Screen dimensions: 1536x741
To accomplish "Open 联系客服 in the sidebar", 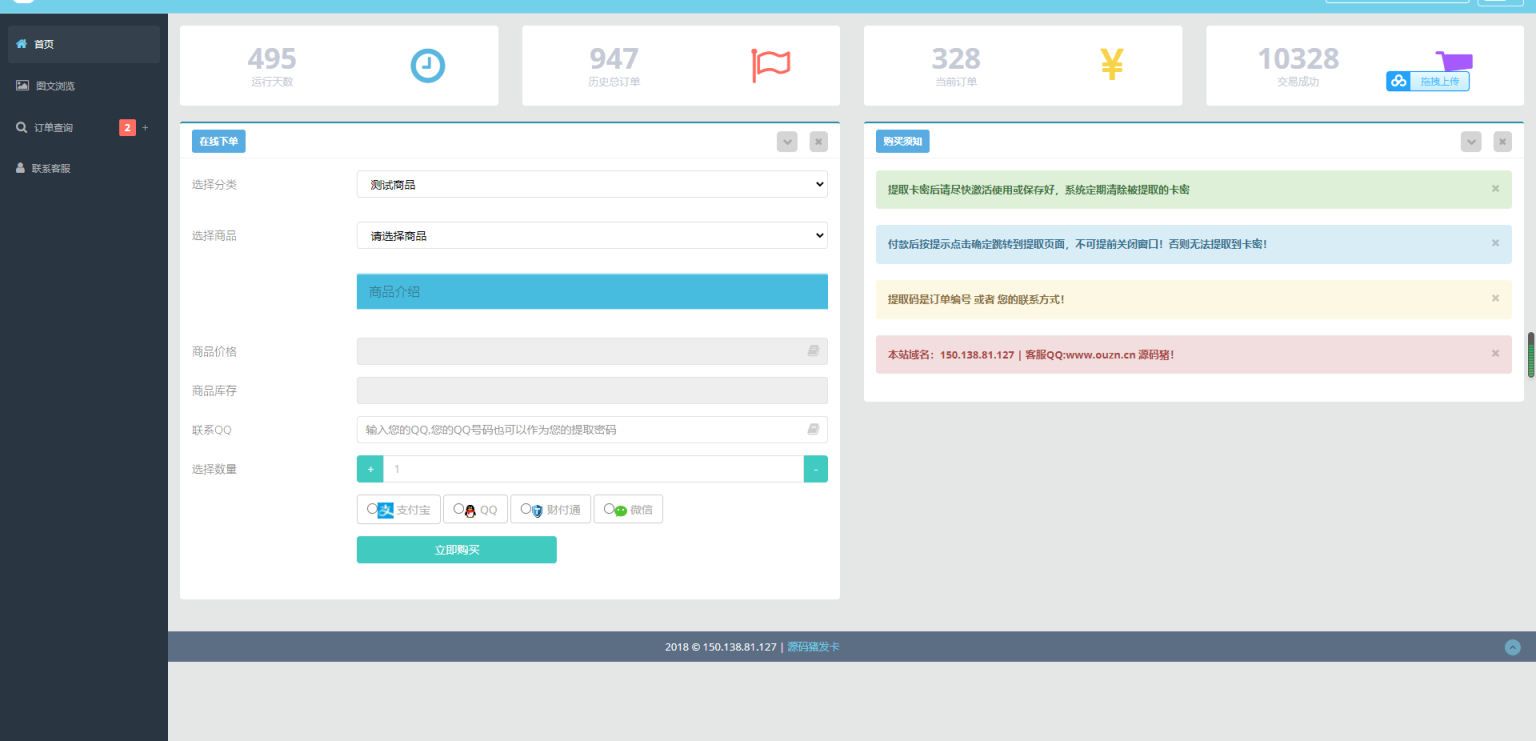I will click(x=51, y=169).
